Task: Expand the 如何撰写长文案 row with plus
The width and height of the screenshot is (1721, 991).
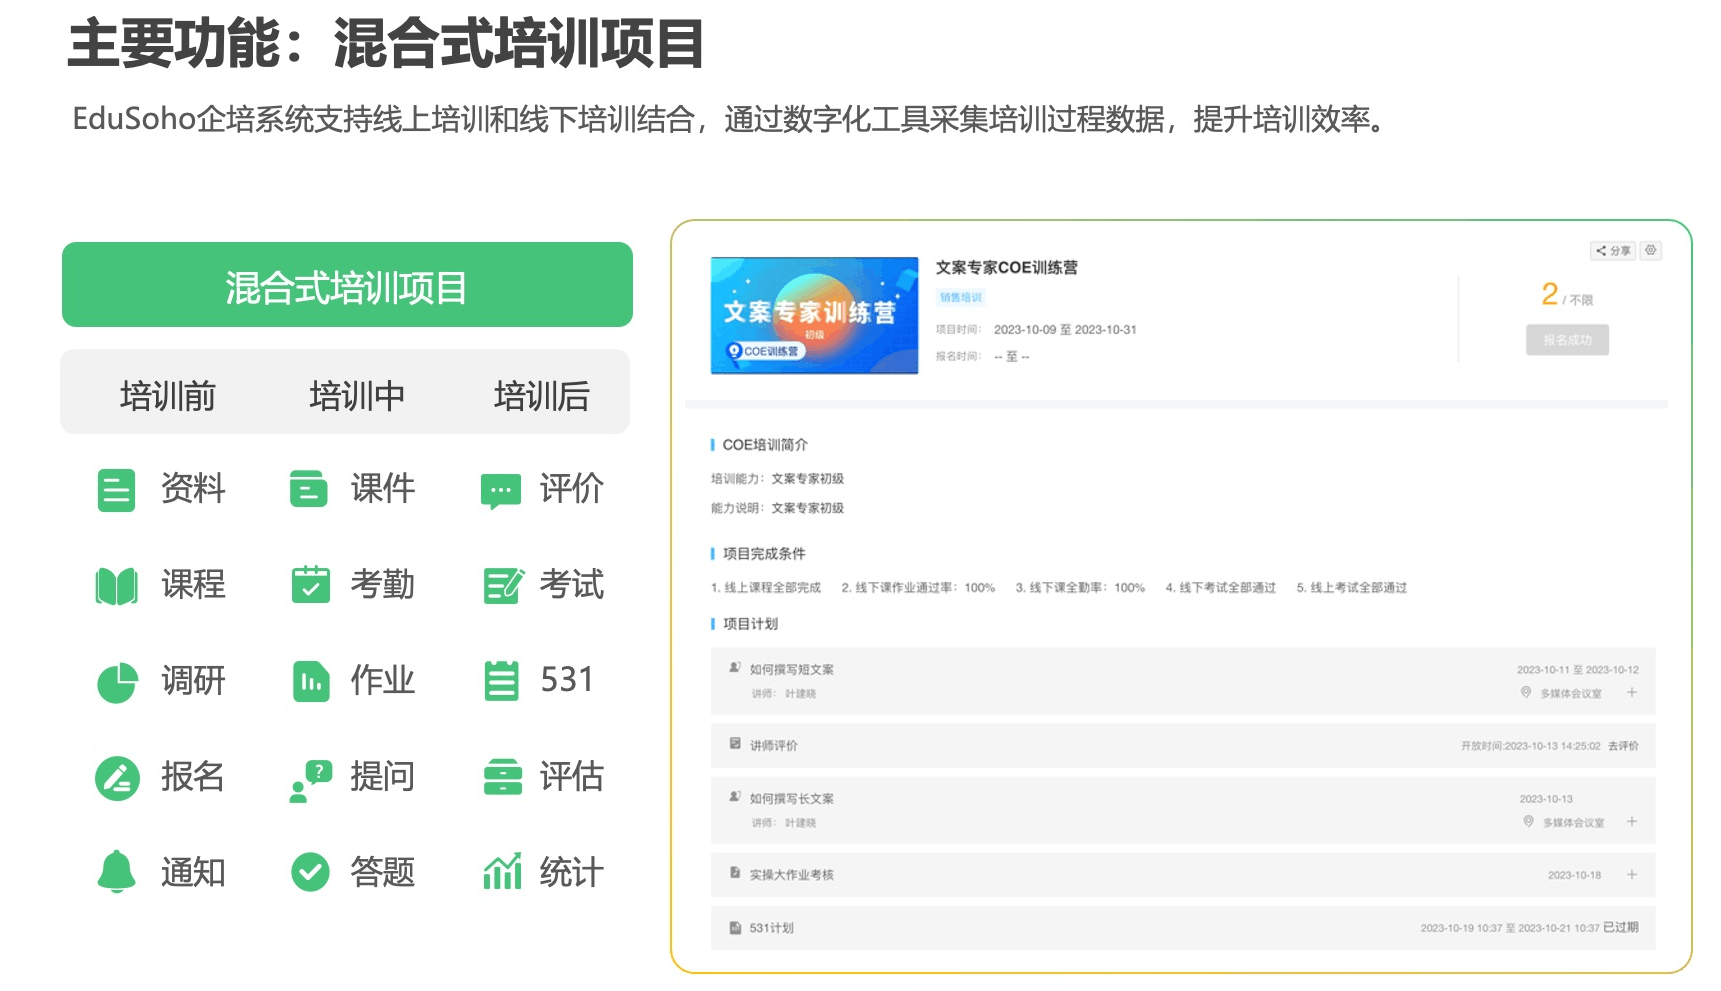Action: 1632,821
